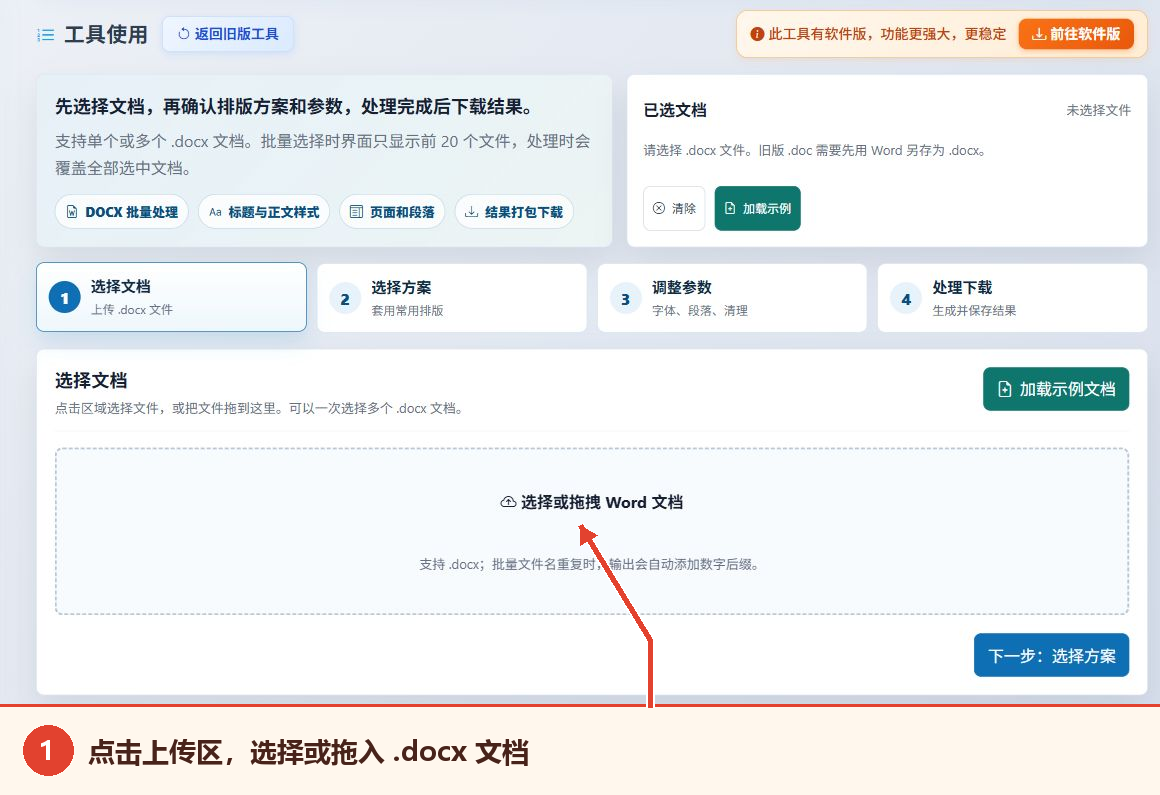Click the circled x icon in 清除 button
The image size is (1160, 795).
click(658, 209)
